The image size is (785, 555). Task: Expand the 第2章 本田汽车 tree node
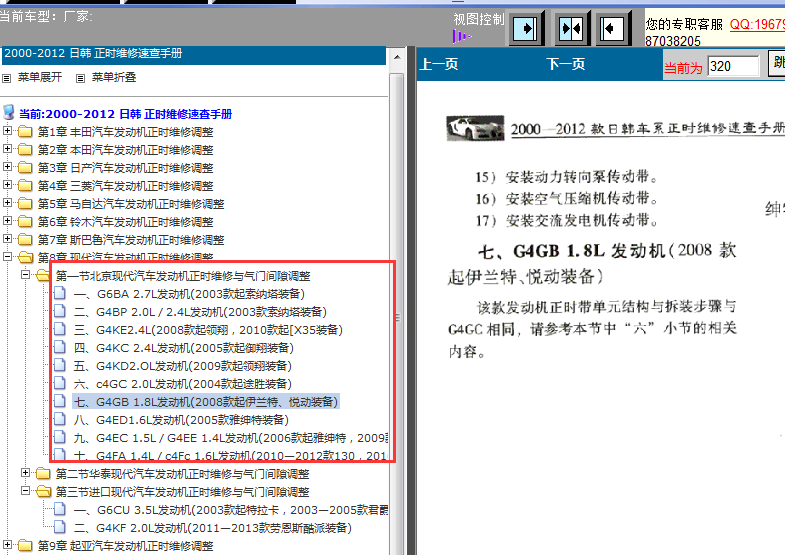(x=7, y=149)
